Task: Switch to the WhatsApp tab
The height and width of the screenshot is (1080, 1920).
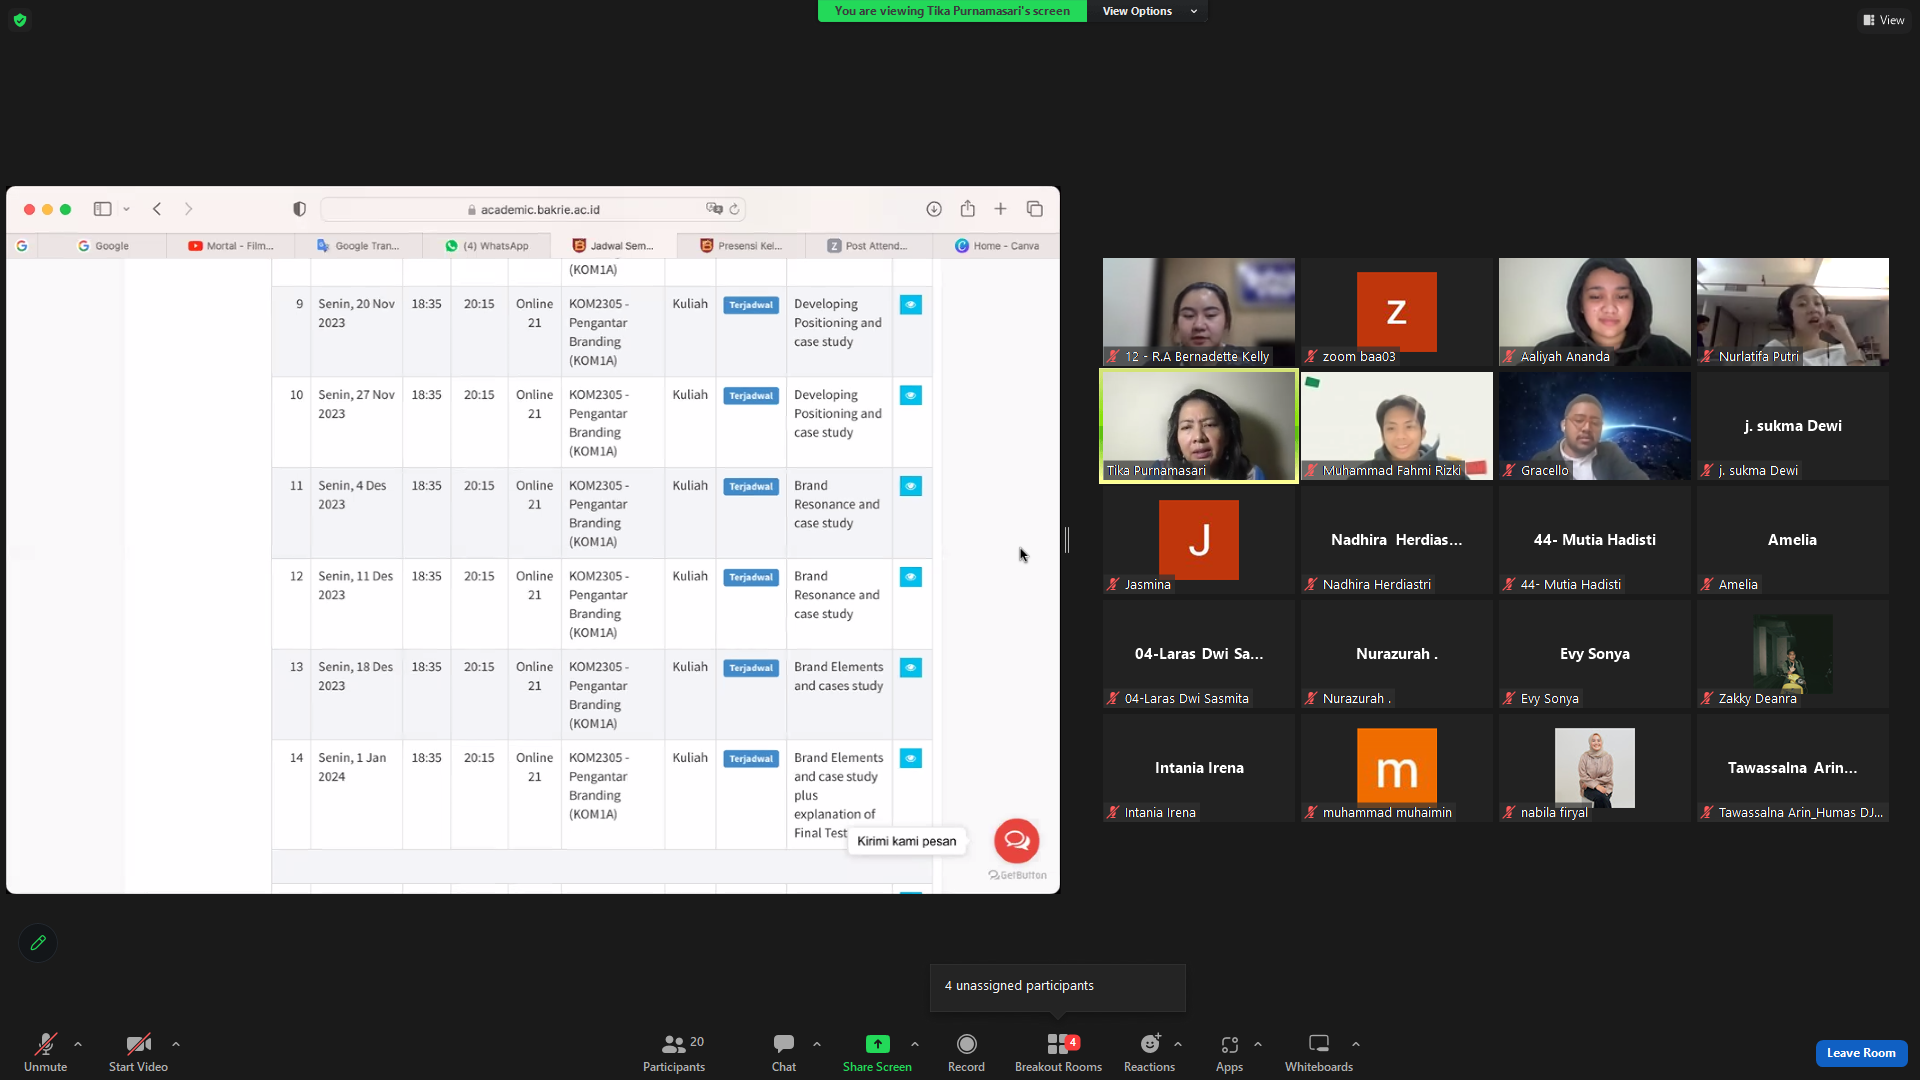Action: [487, 246]
